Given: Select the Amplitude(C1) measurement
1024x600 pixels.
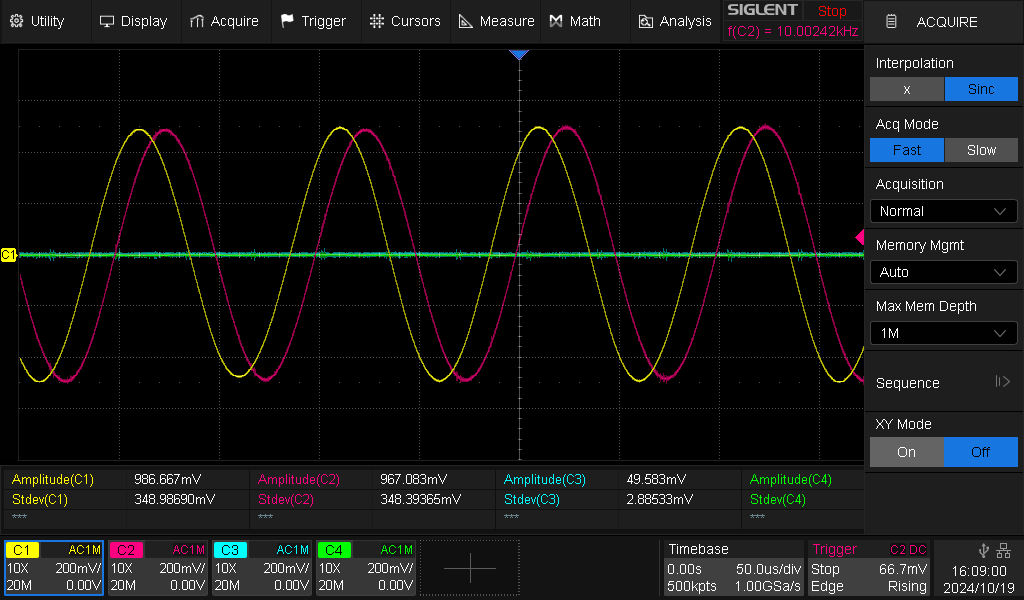Looking at the screenshot, I should click(53, 479).
